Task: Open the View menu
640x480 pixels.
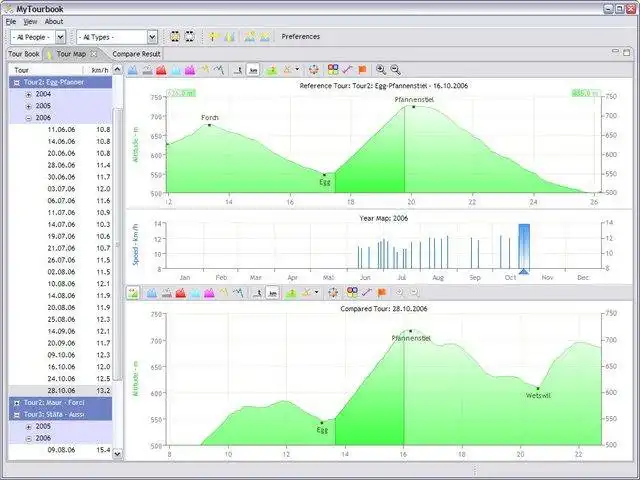Action: coord(30,22)
